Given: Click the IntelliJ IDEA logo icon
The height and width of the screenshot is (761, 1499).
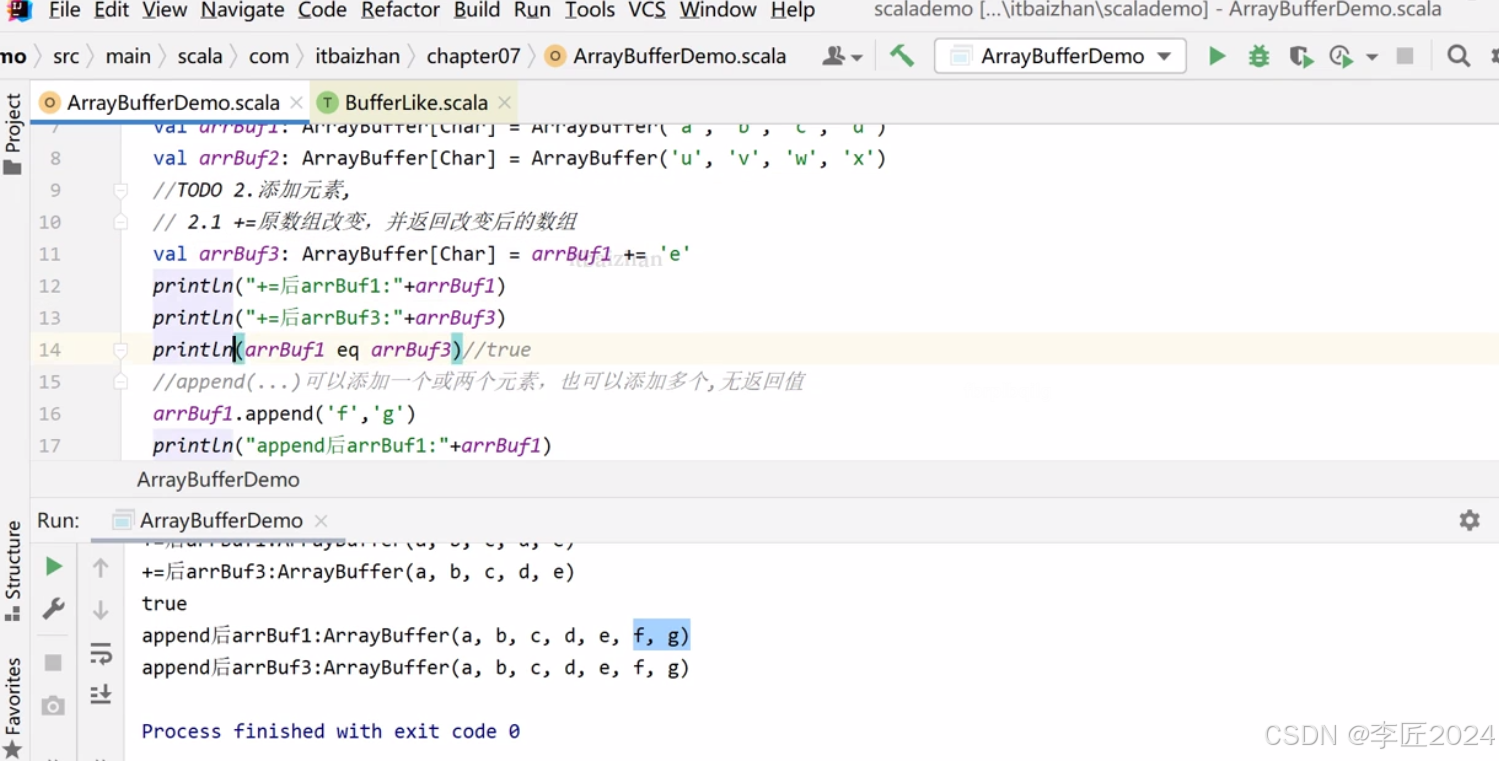Looking at the screenshot, I should click(x=16, y=10).
